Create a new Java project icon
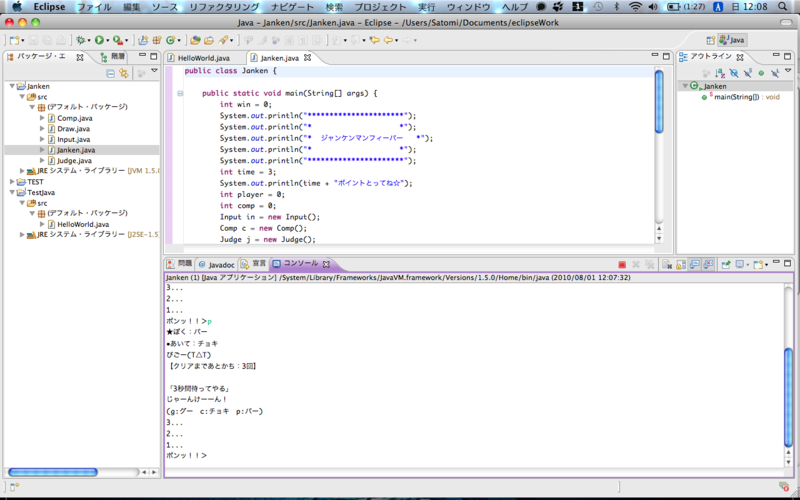Image resolution: width=800 pixels, height=500 pixels. click(x=143, y=40)
